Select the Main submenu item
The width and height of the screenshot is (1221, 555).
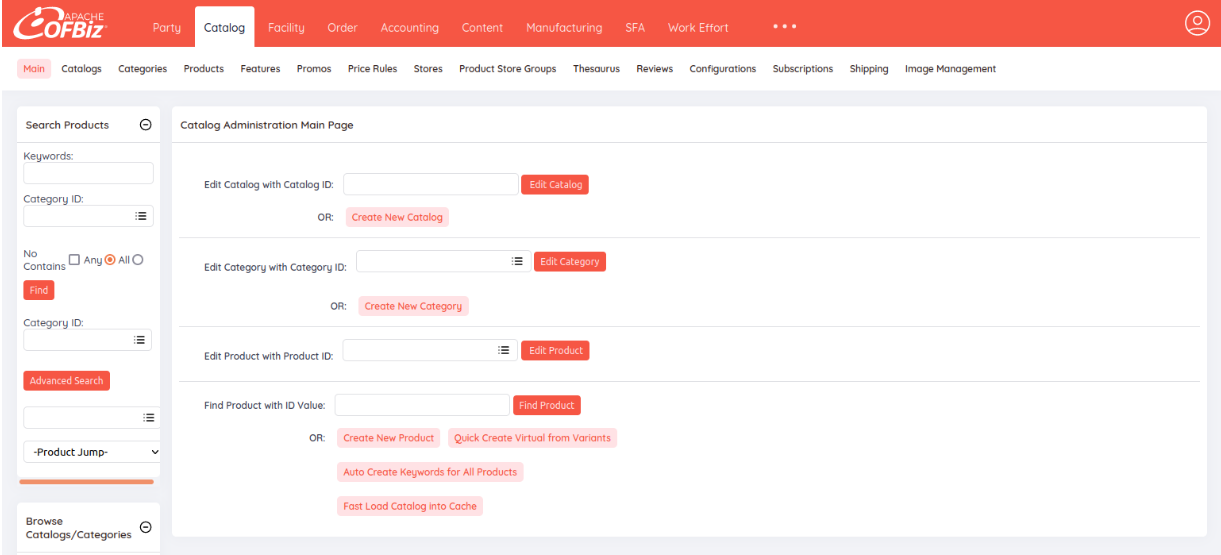(34, 69)
